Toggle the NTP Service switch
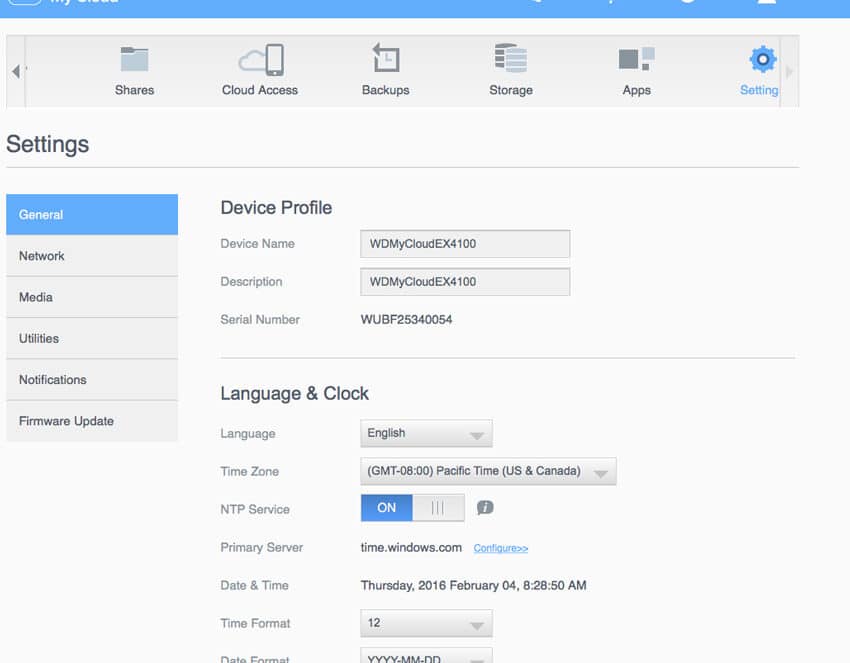 (413, 507)
